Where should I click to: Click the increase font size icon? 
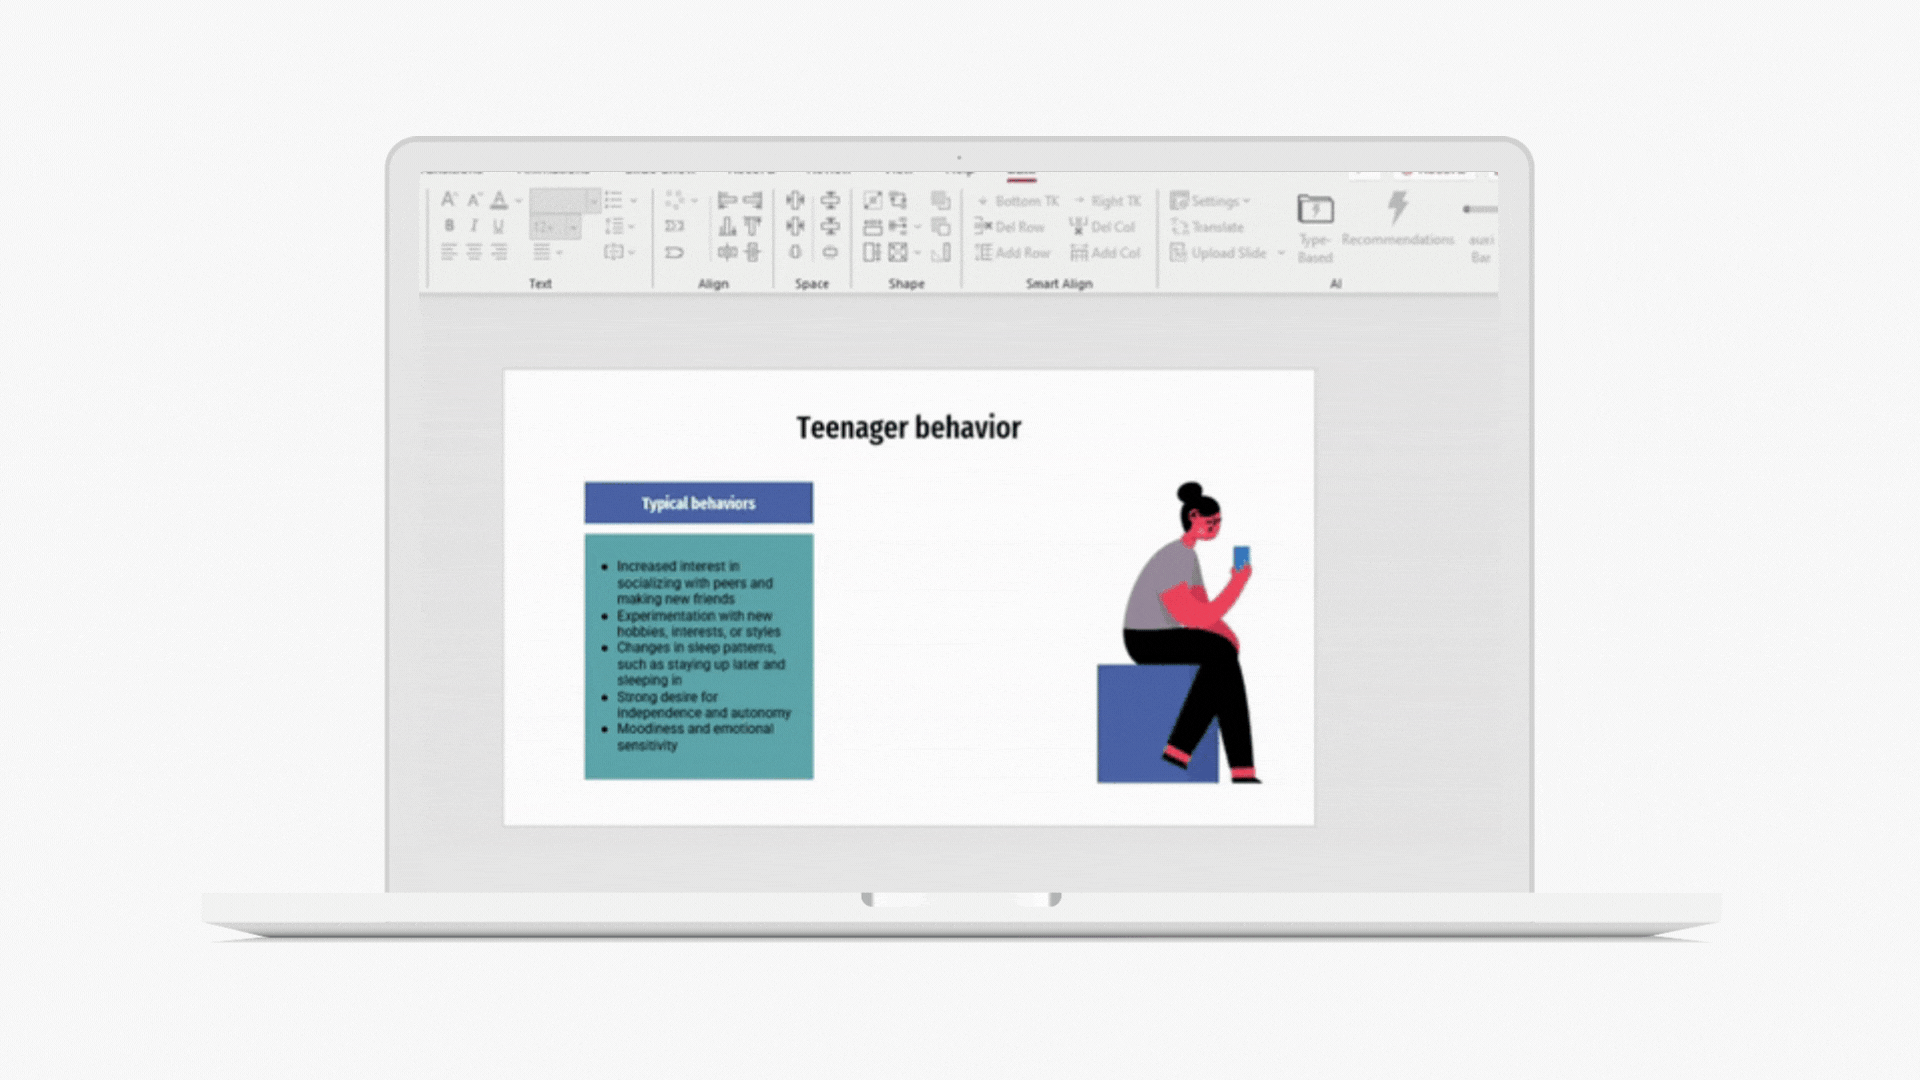449,200
